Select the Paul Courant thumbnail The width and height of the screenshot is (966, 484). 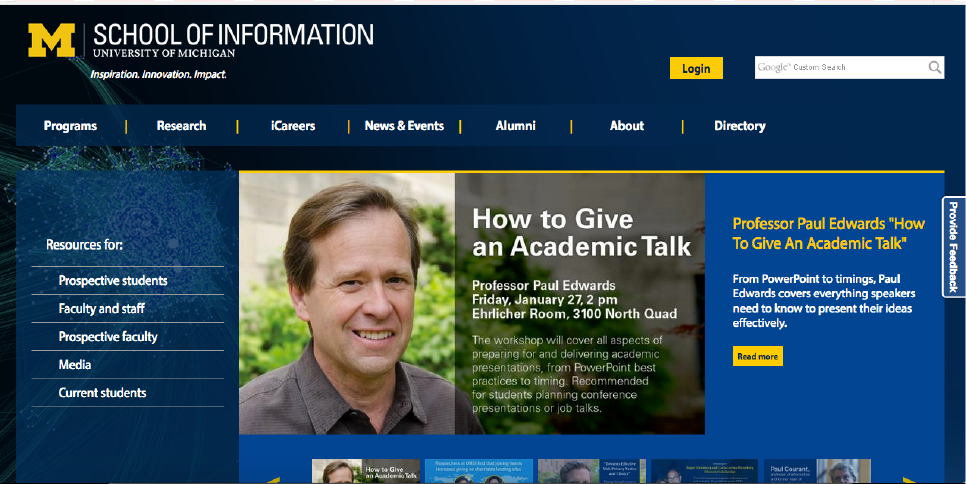point(818,471)
